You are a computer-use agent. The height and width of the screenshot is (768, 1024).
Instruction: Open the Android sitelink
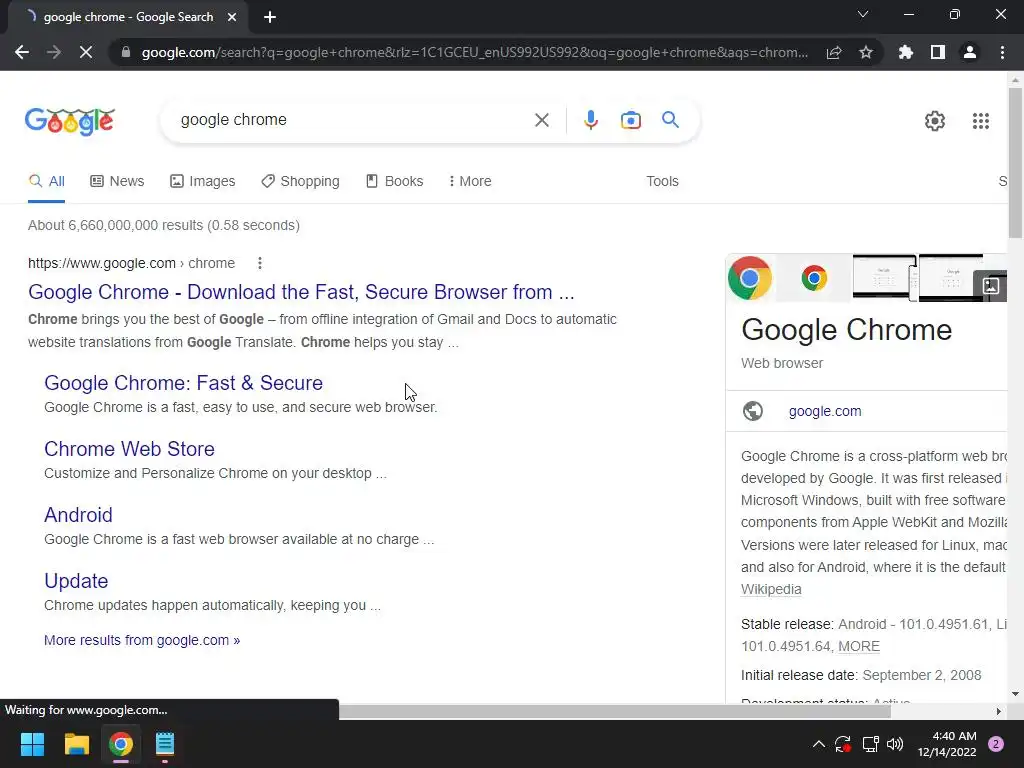point(78,515)
